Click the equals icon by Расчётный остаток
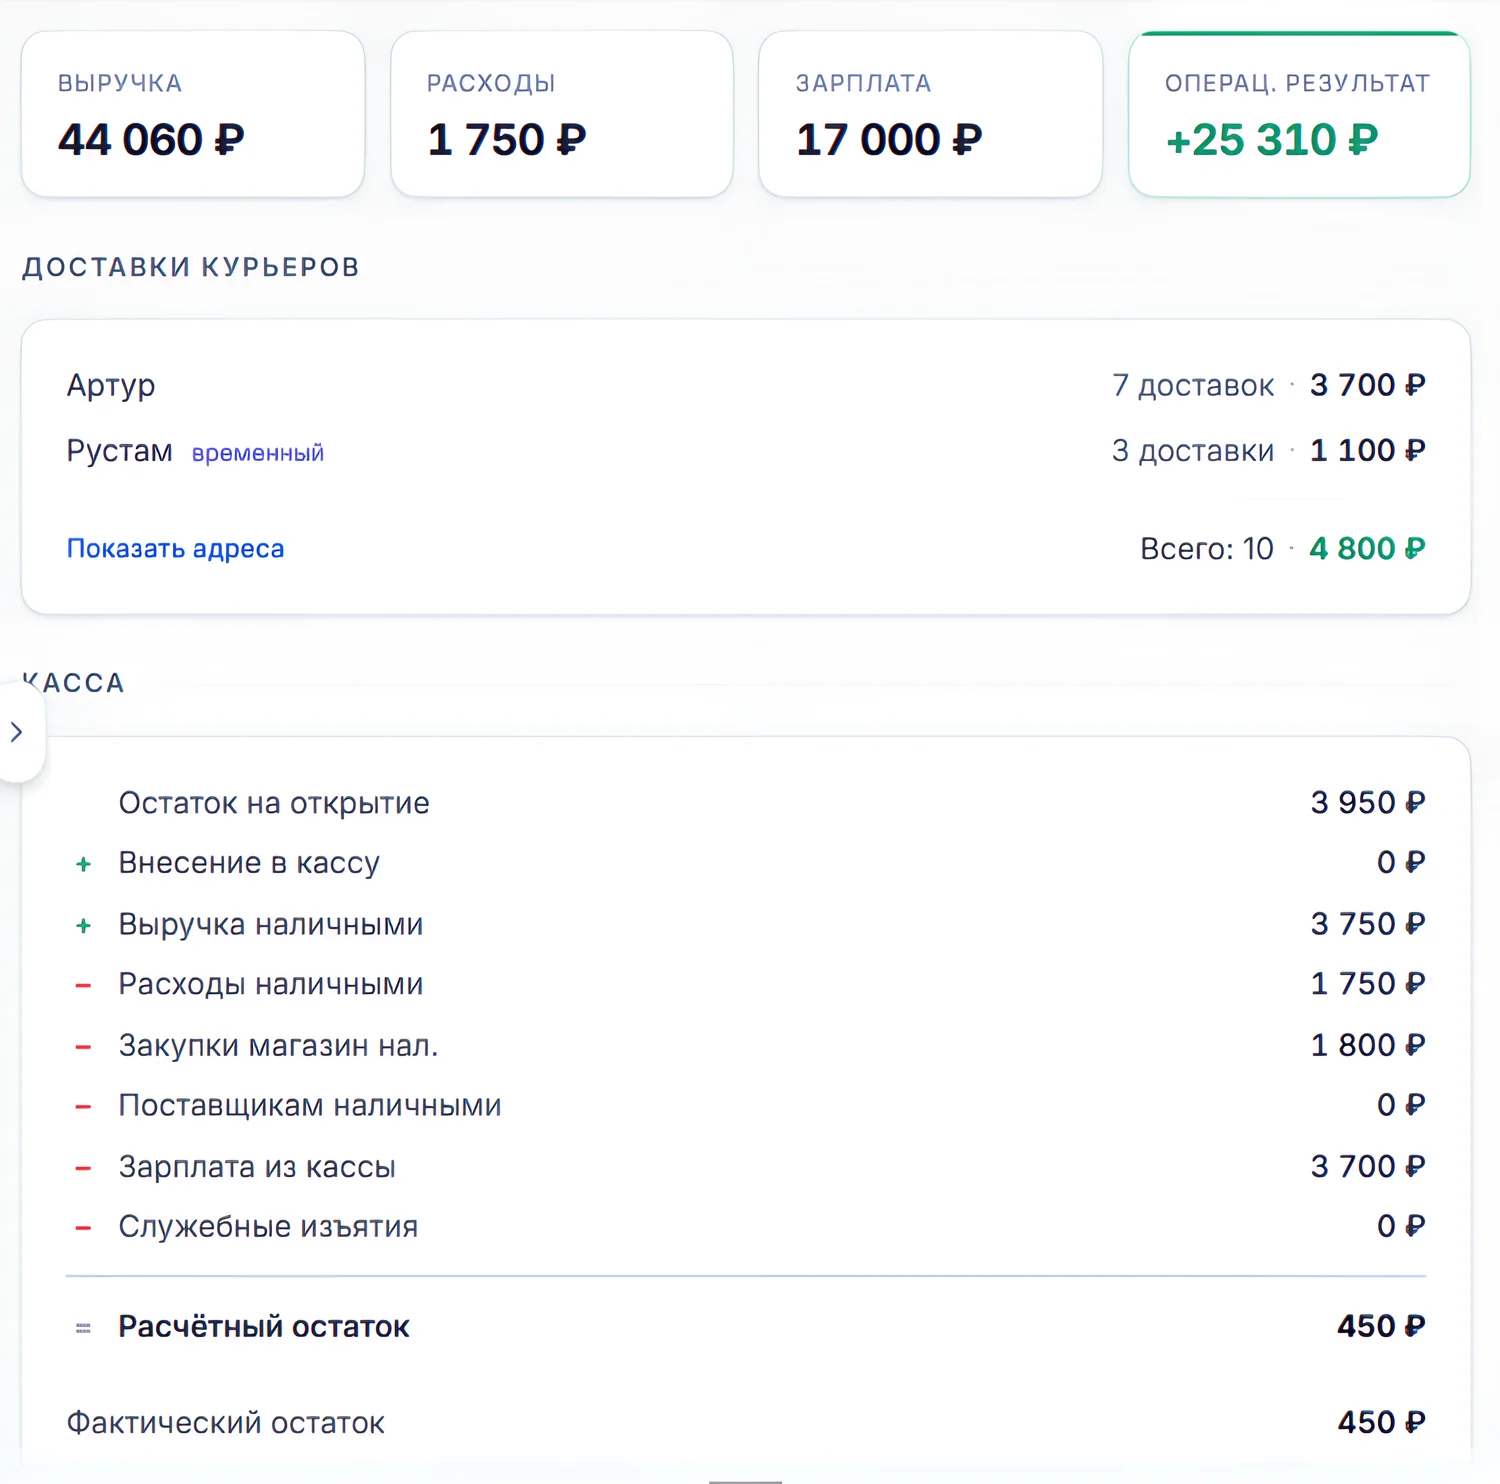This screenshot has width=1500, height=1484. coord(84,1328)
